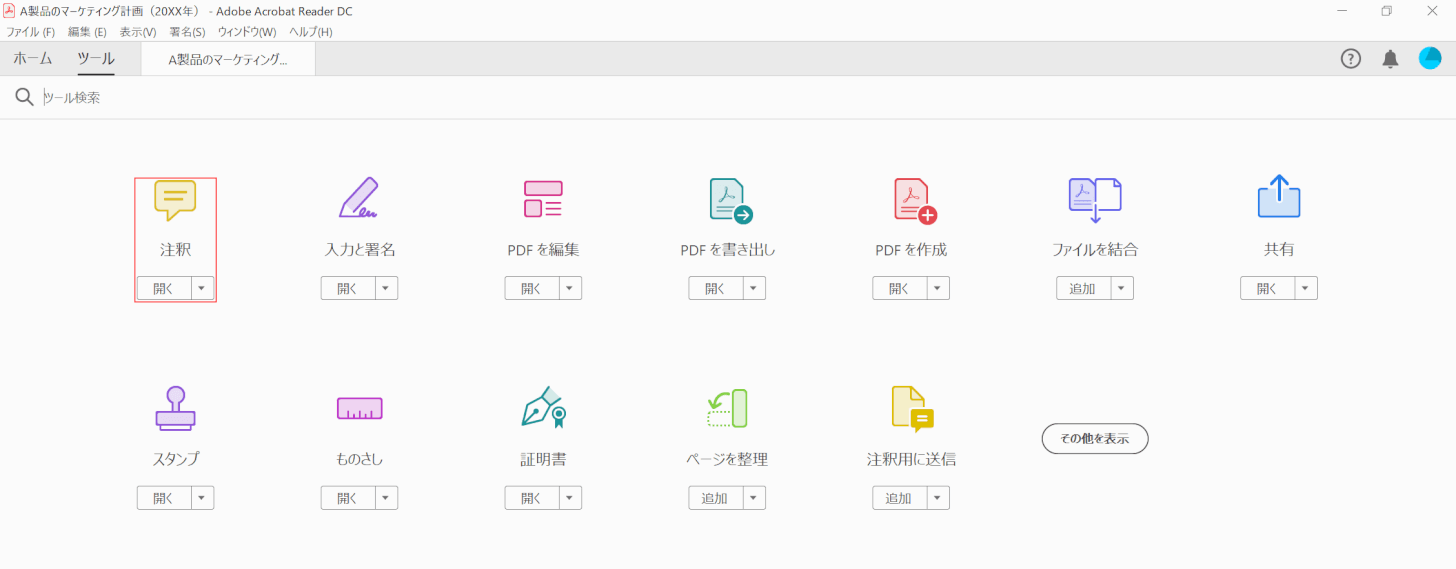Switch to the ホーム tab
The image size is (1456, 569).
(x=33, y=59)
